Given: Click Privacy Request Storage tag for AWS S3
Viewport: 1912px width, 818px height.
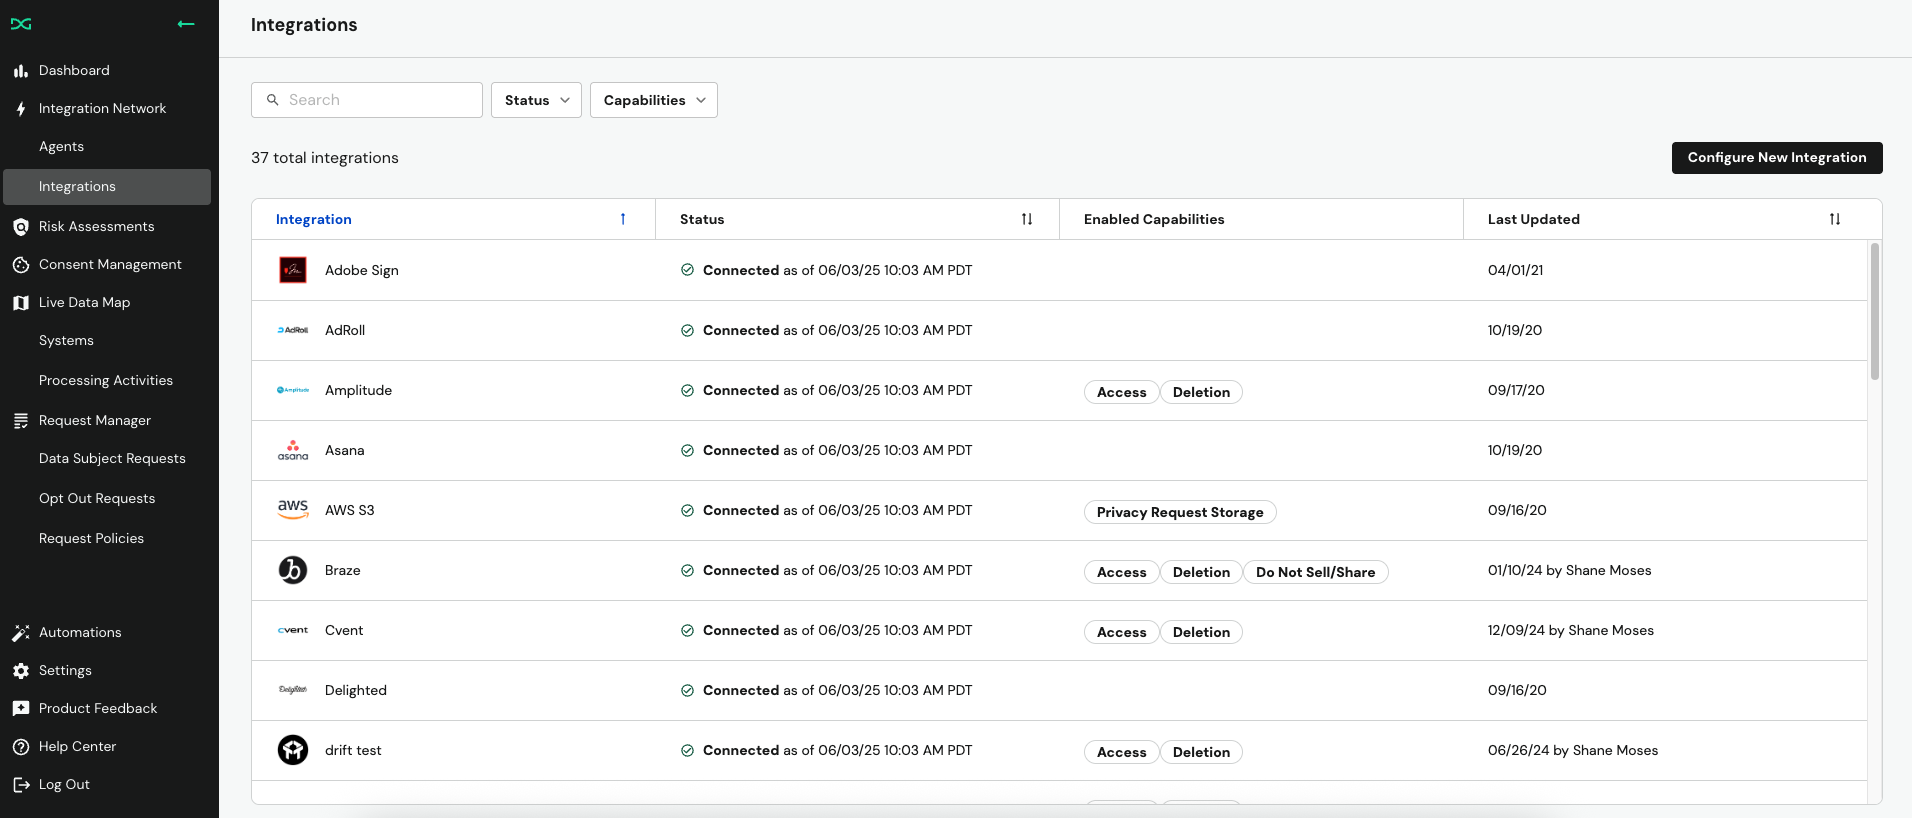Looking at the screenshot, I should tap(1180, 512).
